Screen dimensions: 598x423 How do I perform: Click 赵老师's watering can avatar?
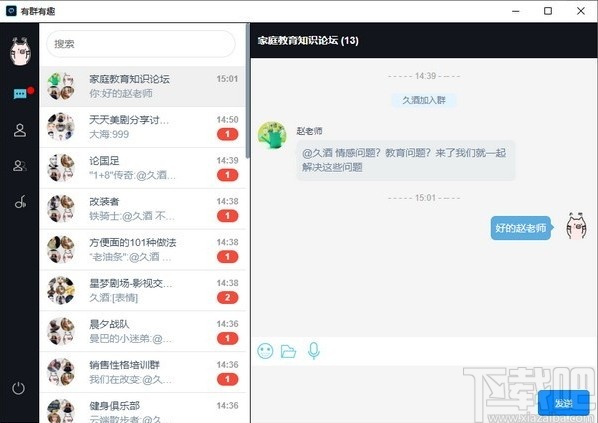[x=272, y=135]
